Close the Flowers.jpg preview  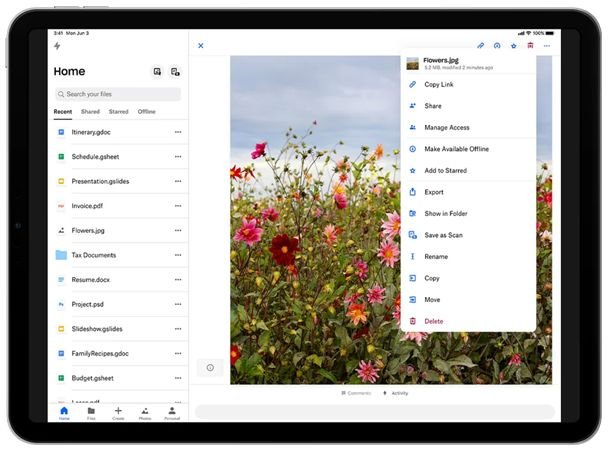click(x=201, y=46)
